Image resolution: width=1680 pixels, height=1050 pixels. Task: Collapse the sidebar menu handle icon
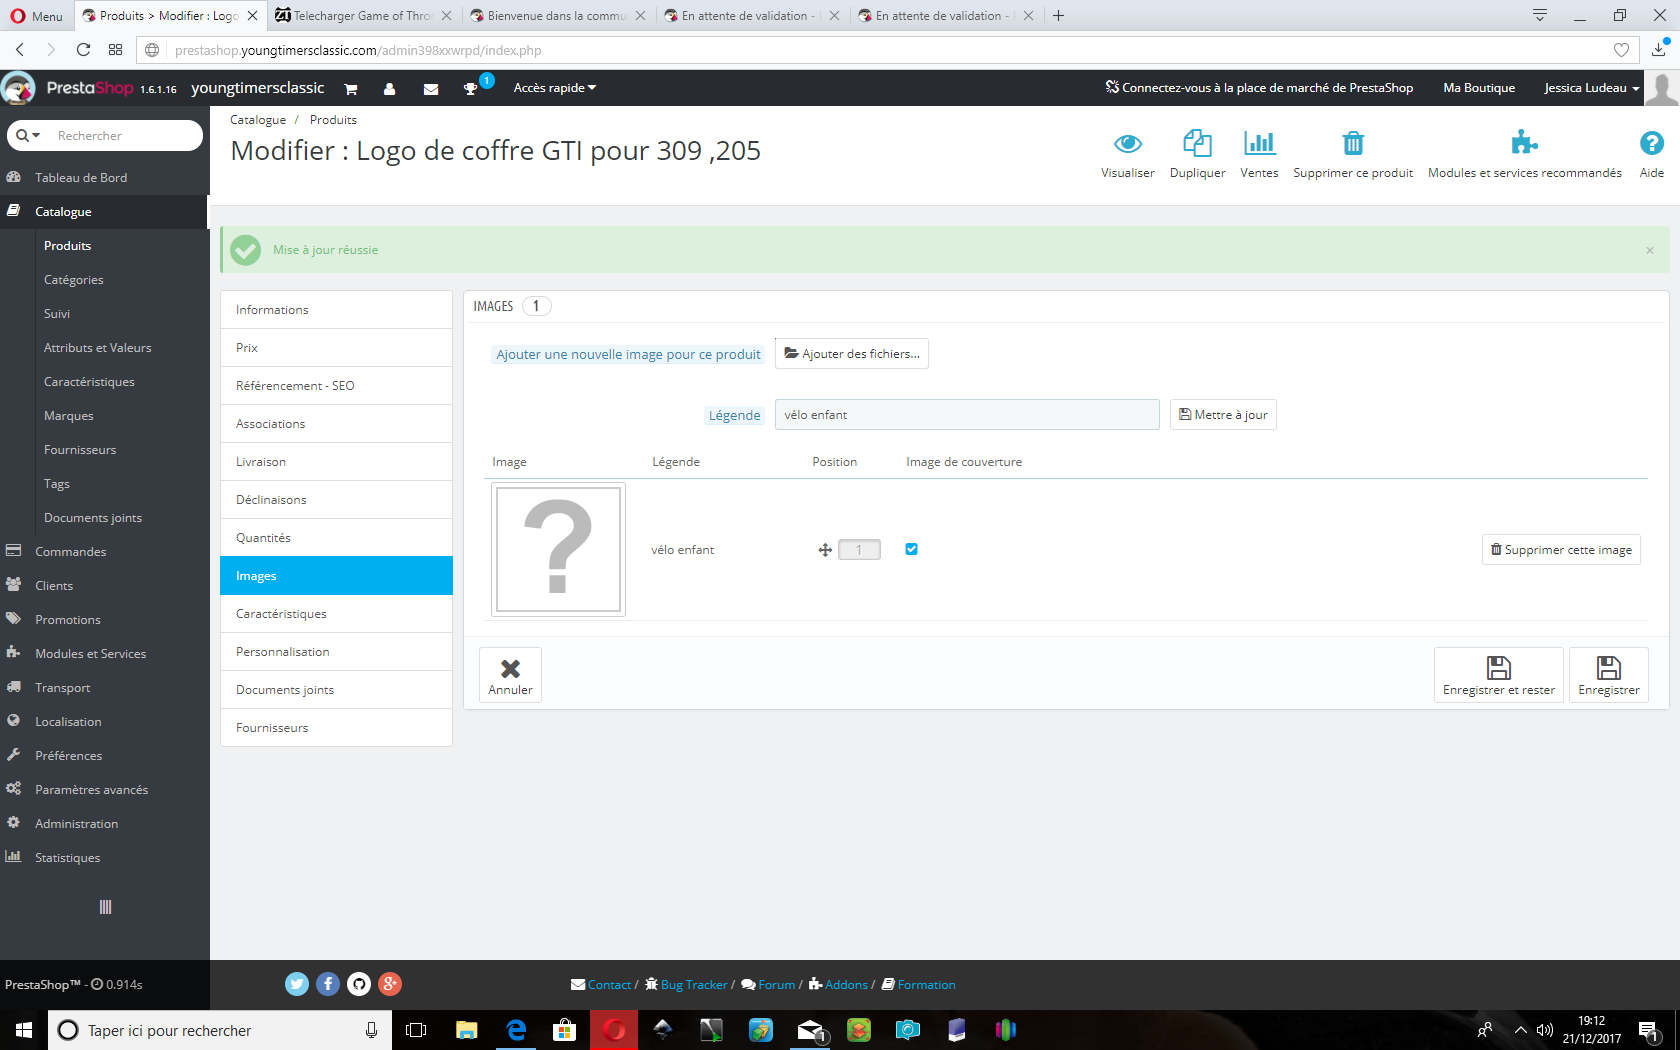[x=105, y=907]
